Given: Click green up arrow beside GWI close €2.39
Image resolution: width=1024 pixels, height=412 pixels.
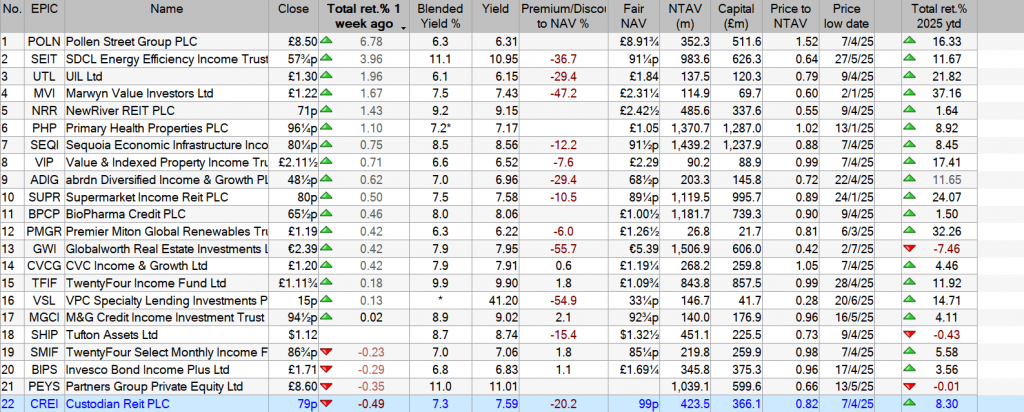Looking at the screenshot, I should click(x=326, y=248).
